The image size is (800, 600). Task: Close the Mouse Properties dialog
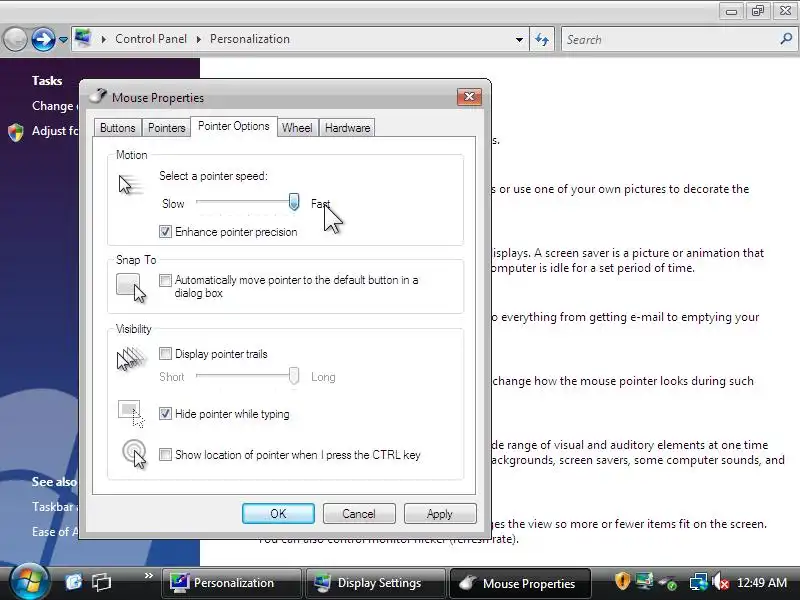point(469,97)
